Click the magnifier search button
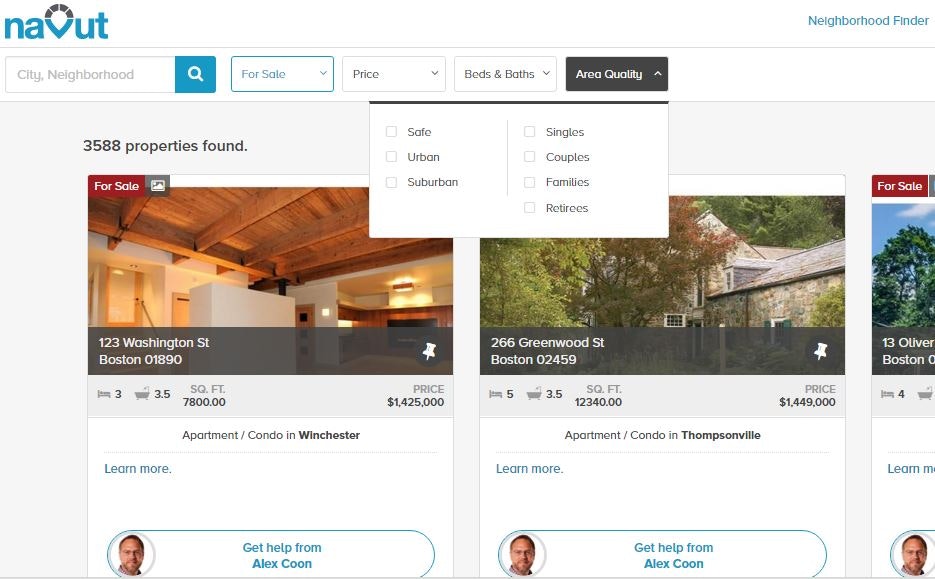The height and width of the screenshot is (579, 935). click(x=195, y=75)
